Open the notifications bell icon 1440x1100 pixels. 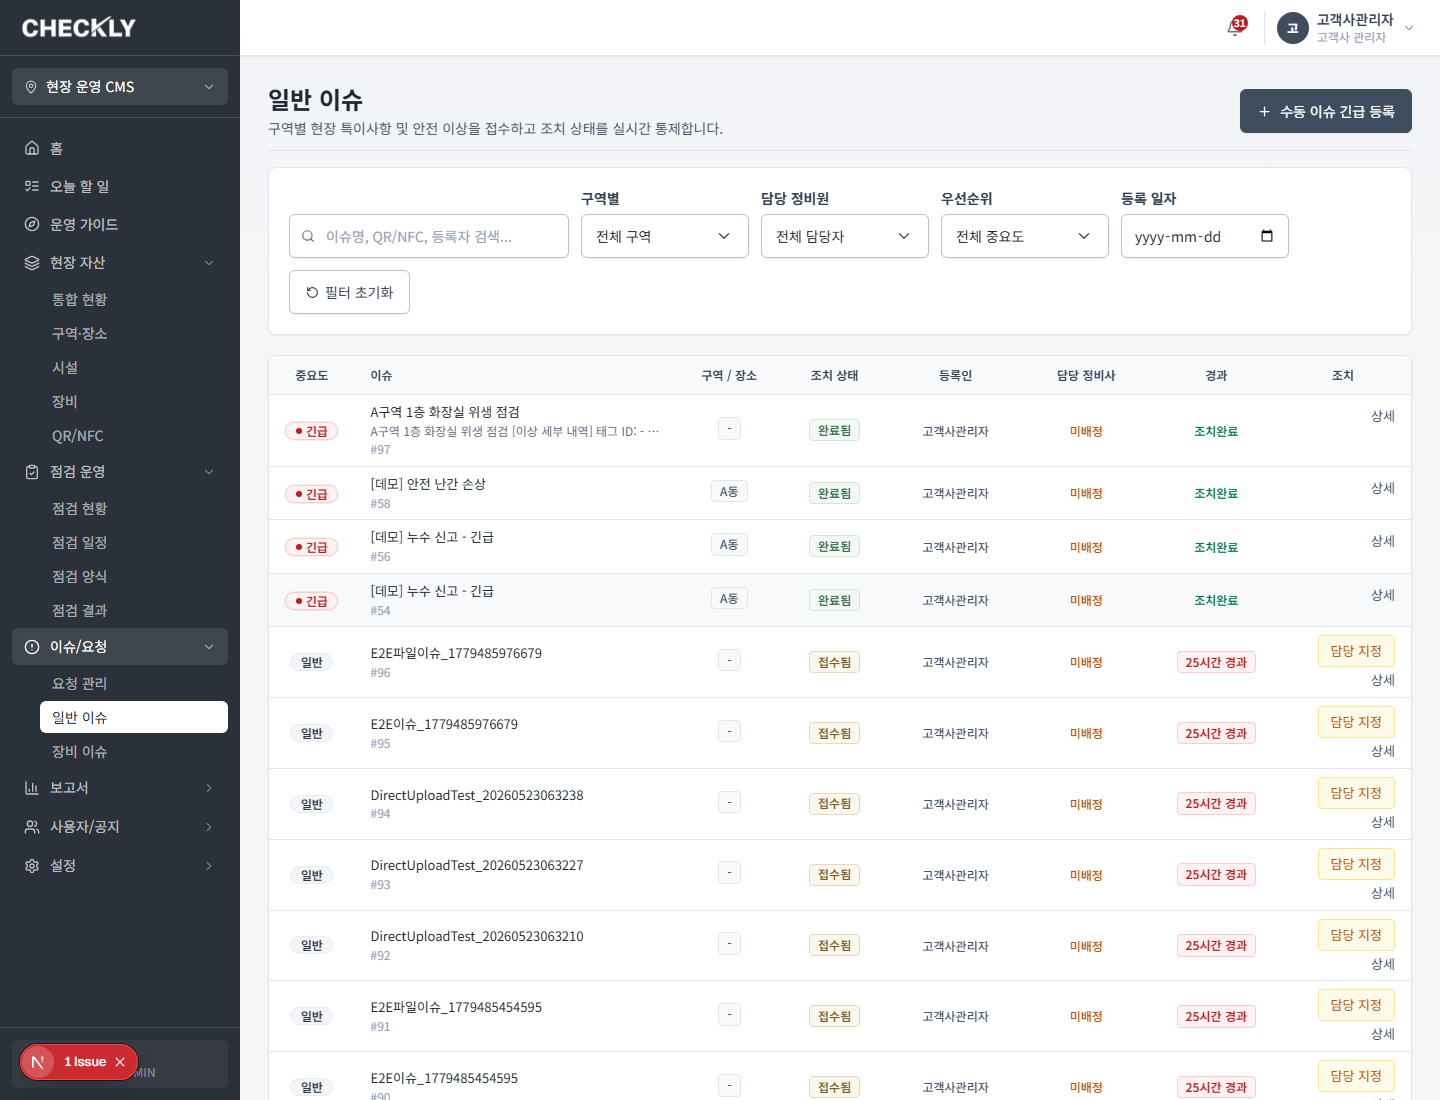pyautogui.click(x=1235, y=27)
